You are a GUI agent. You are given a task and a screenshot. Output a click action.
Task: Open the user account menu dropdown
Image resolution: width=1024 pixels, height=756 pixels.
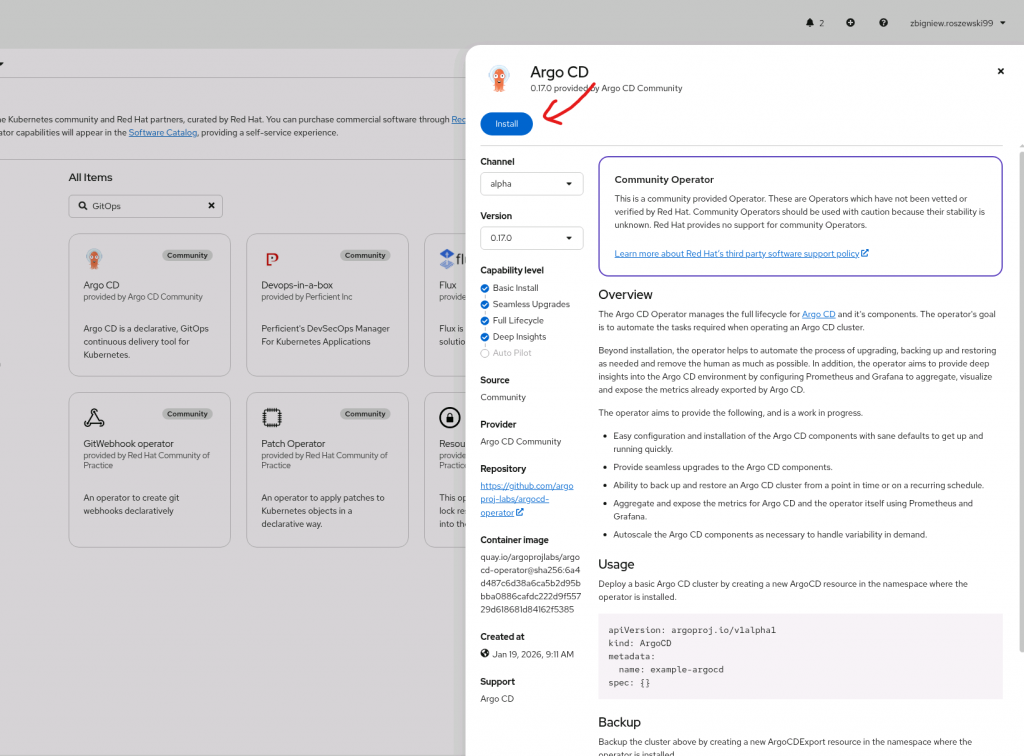tap(955, 22)
